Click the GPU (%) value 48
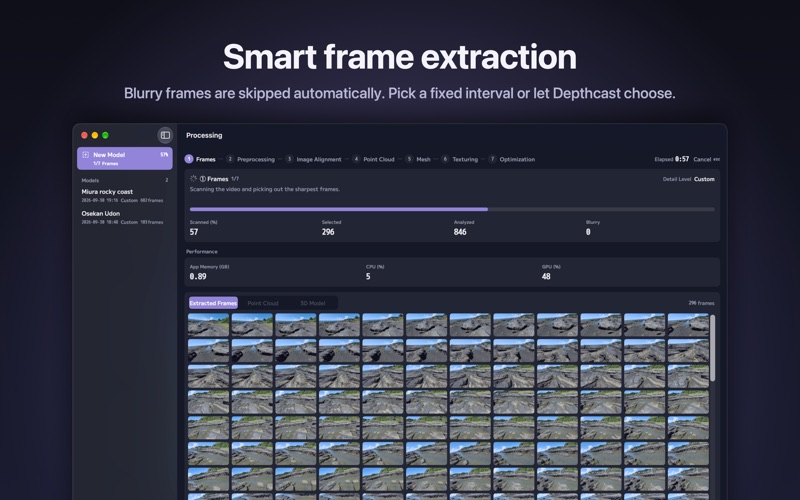 pyautogui.click(x=546, y=277)
